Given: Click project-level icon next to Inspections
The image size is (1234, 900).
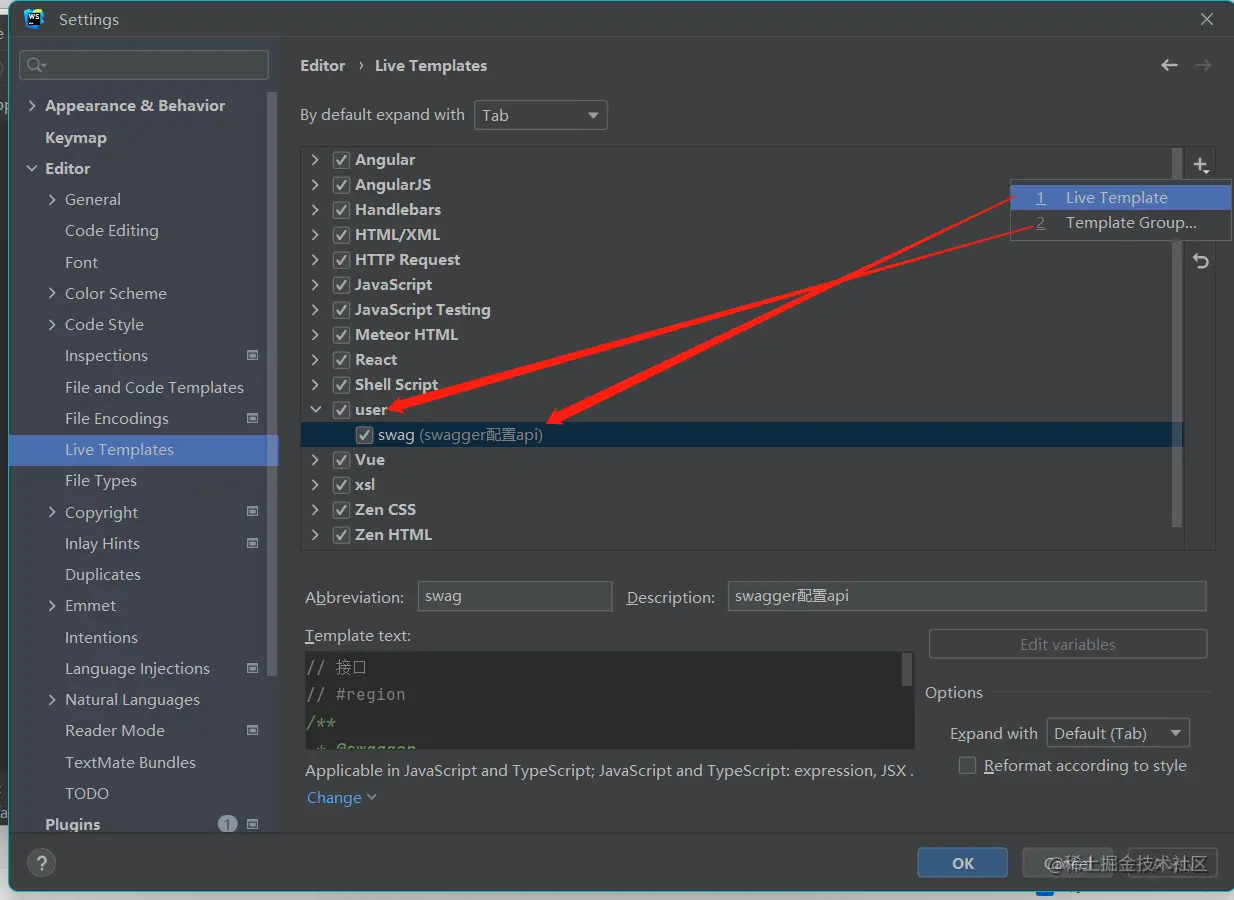Looking at the screenshot, I should (252, 355).
